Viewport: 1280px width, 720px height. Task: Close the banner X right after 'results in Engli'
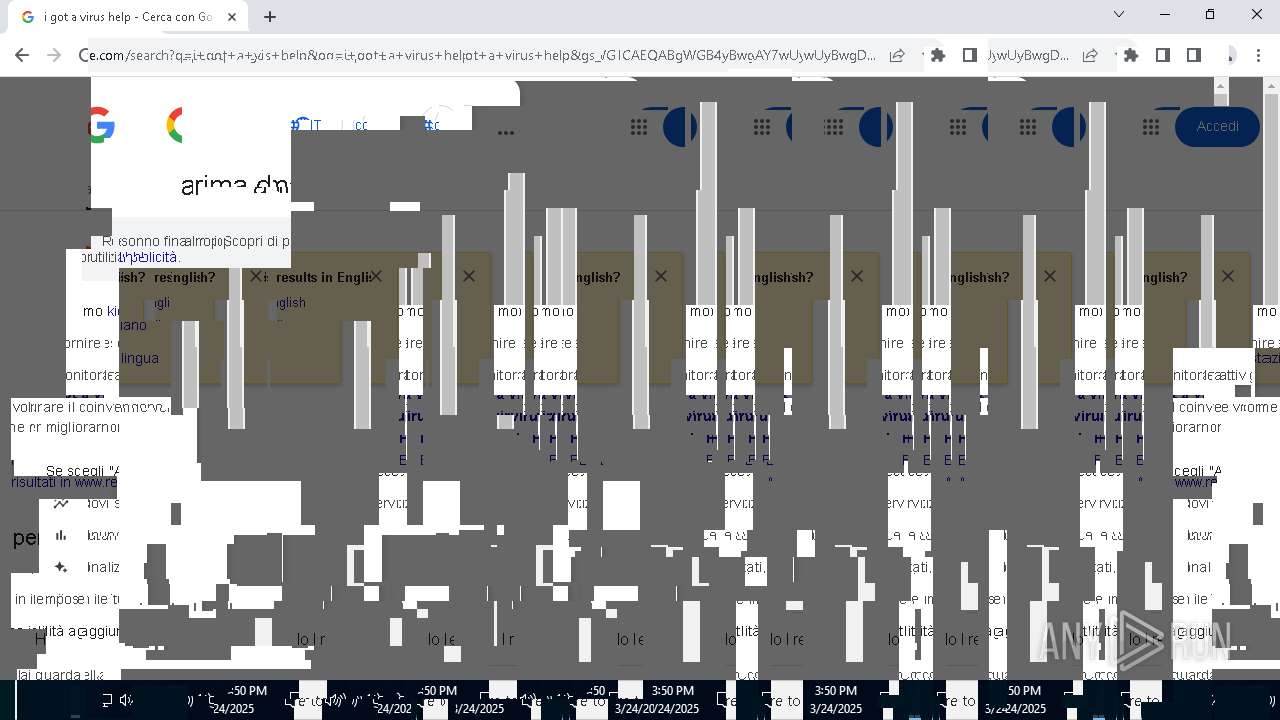tap(376, 276)
